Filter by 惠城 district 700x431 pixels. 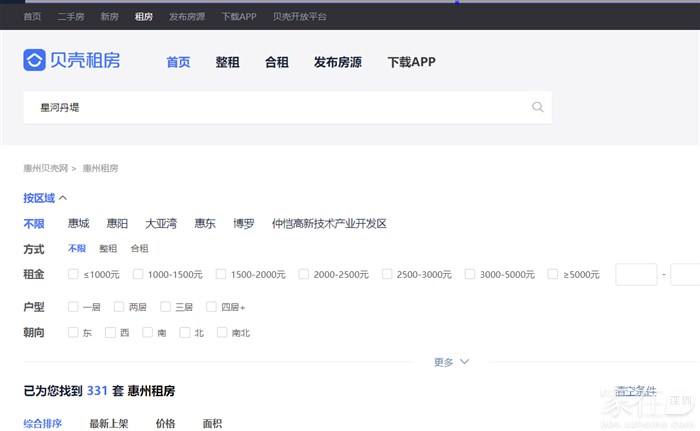pyautogui.click(x=78, y=224)
